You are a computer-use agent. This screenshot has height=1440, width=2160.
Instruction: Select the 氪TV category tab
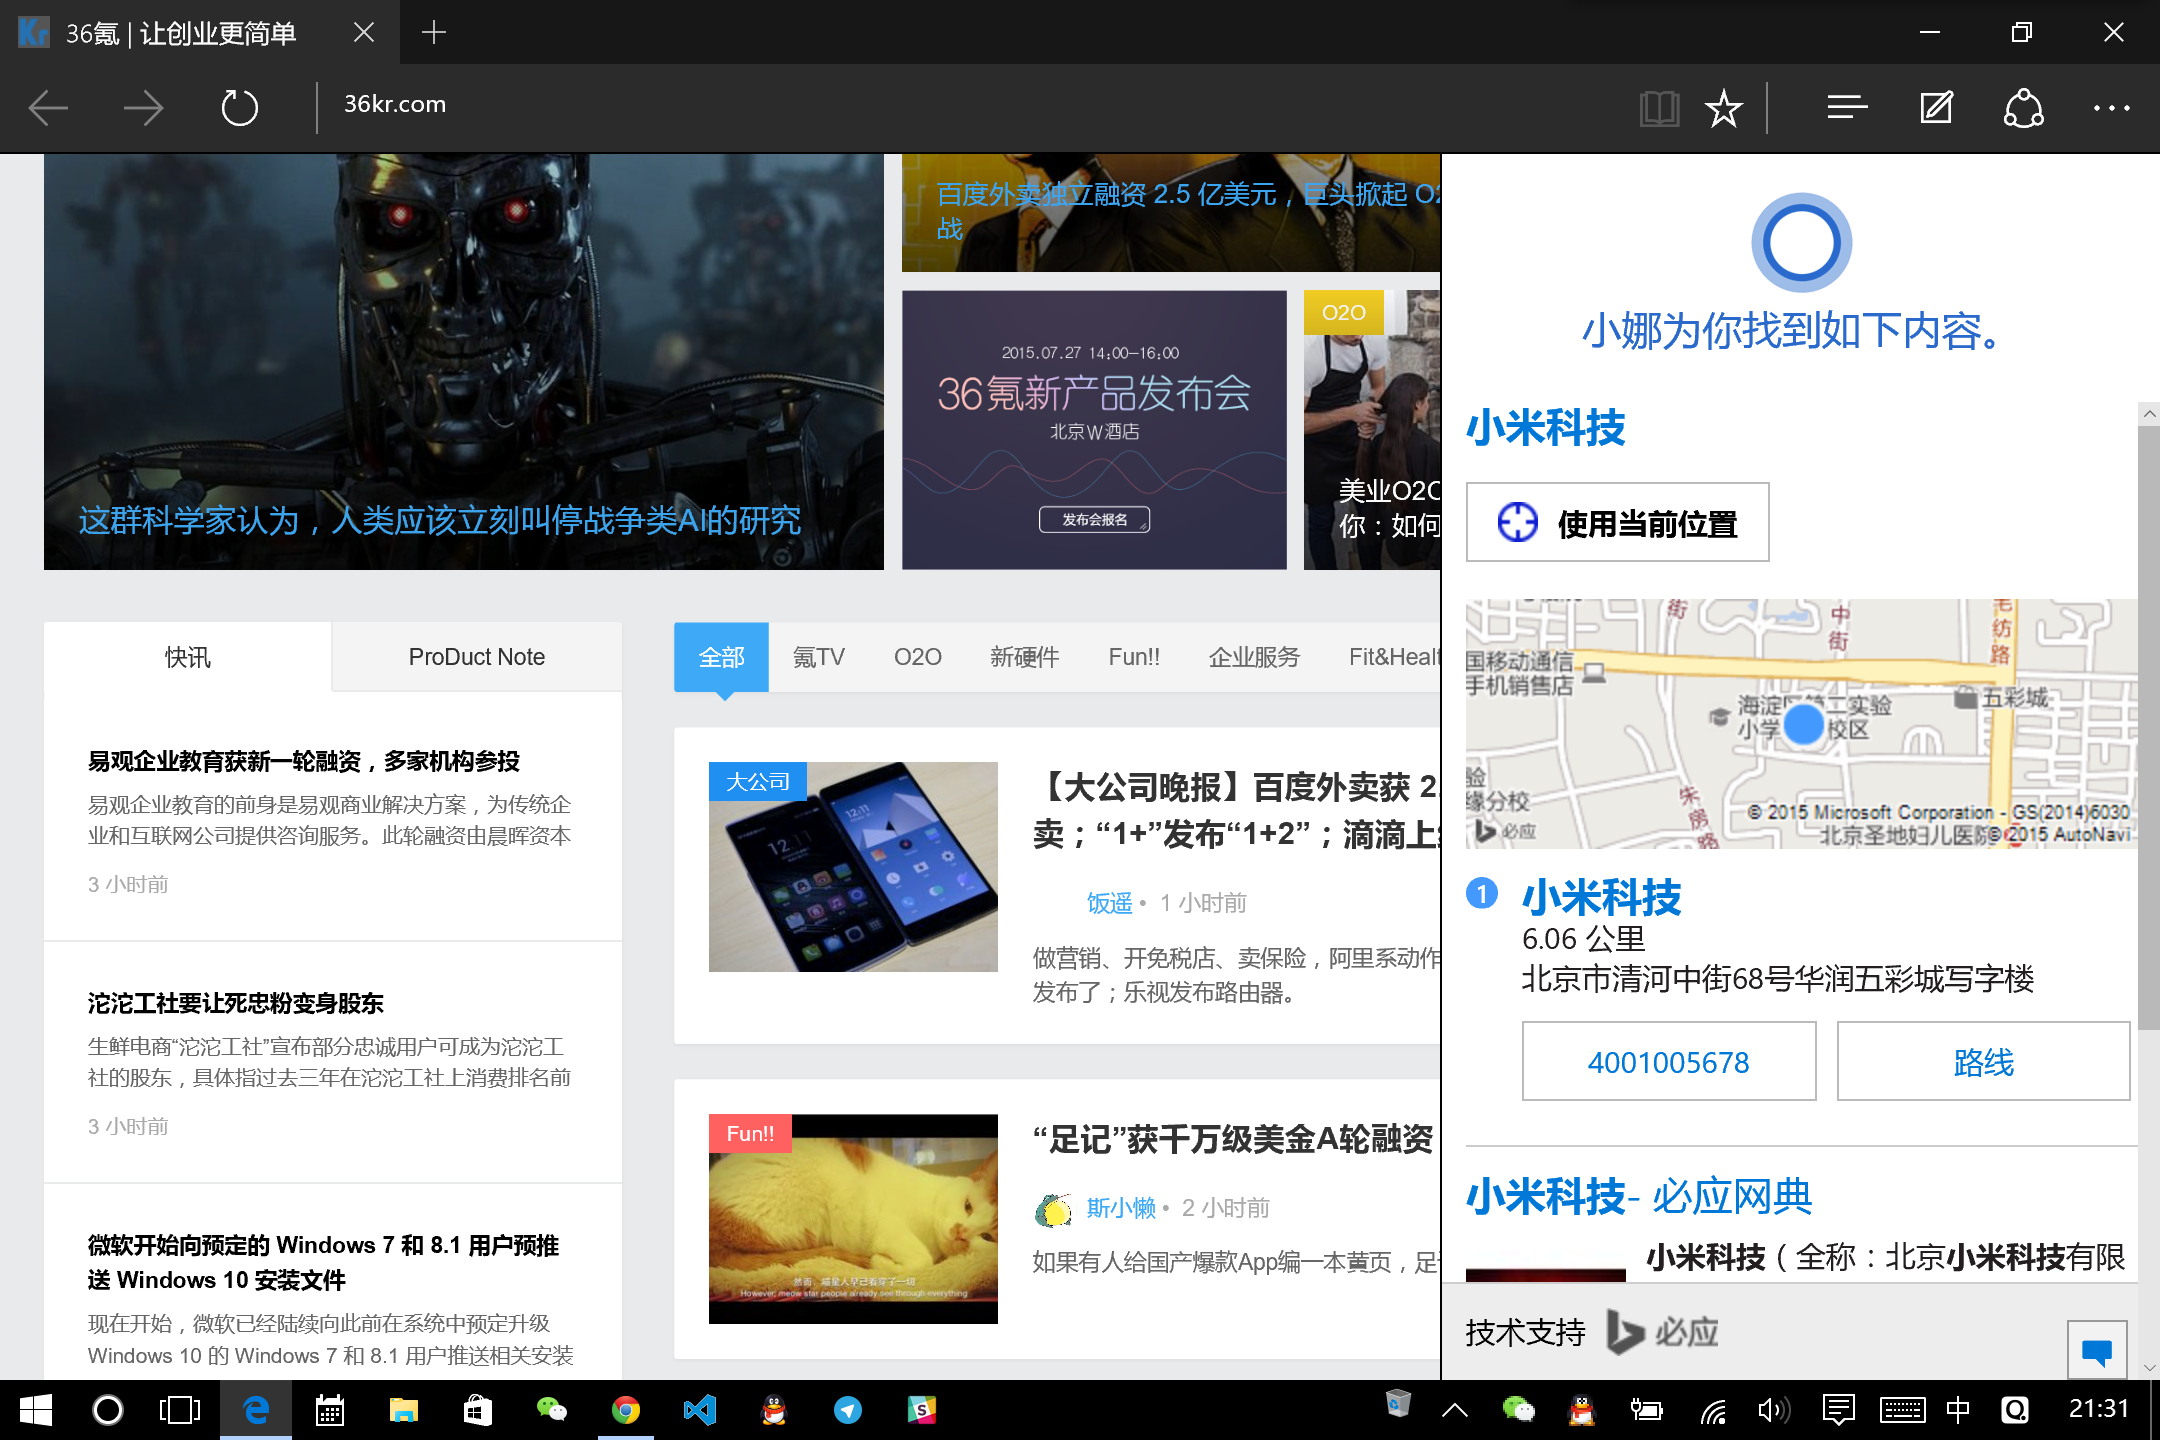[x=818, y=657]
